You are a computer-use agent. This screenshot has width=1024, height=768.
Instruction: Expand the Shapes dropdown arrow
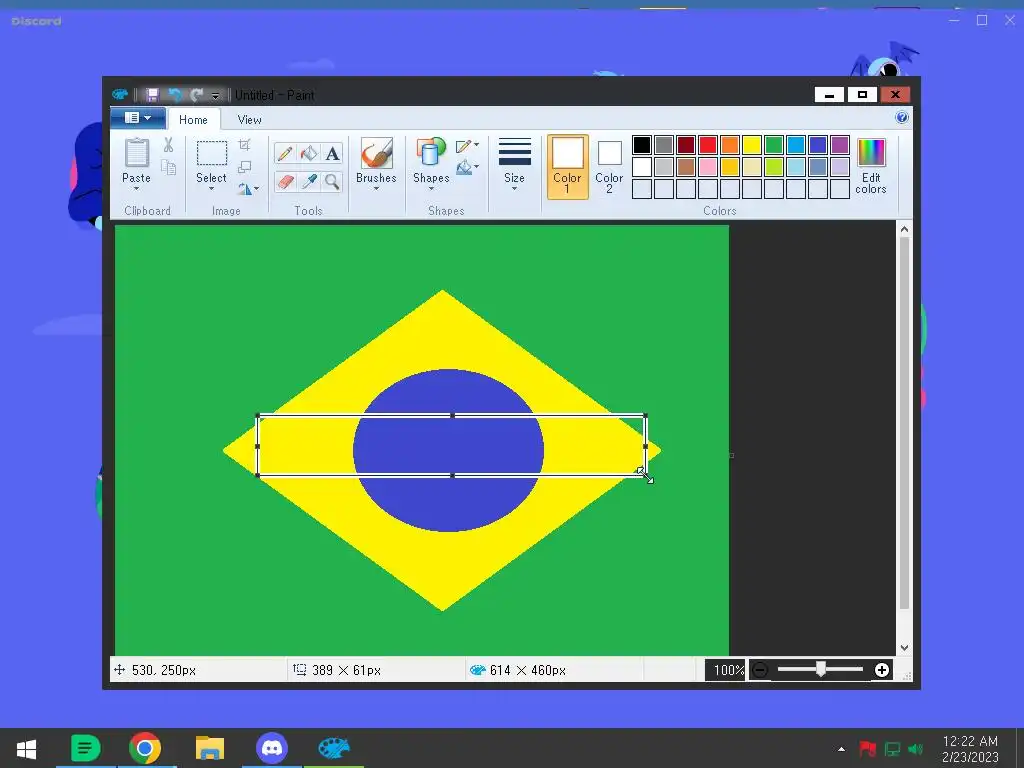(x=431, y=189)
